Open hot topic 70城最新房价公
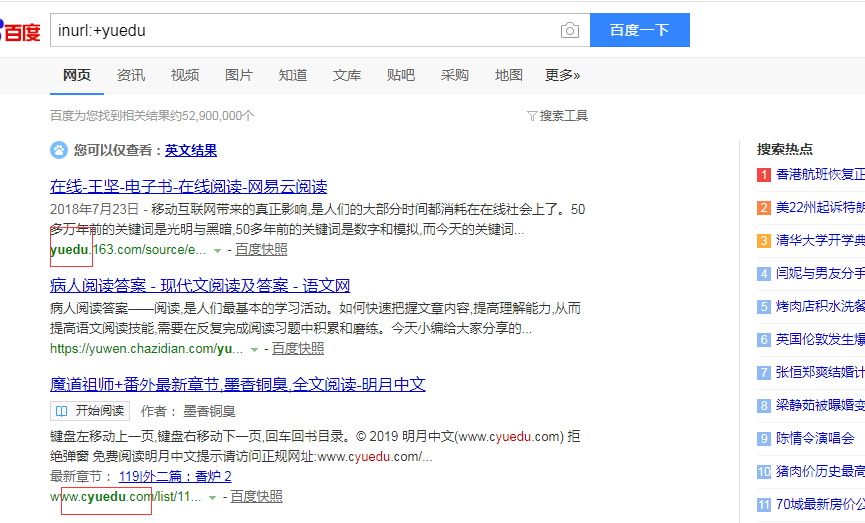Viewport: 865px width, 523px height. [820, 504]
